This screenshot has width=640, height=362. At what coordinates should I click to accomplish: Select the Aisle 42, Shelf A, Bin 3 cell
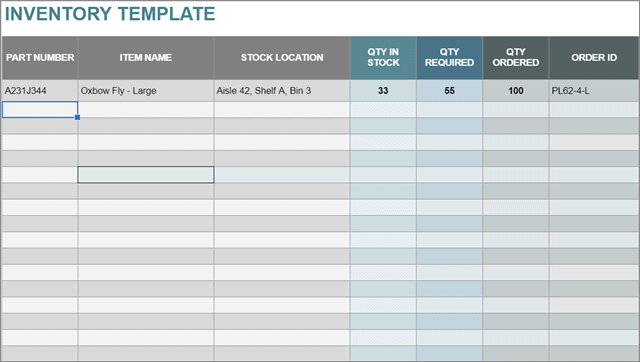282,91
